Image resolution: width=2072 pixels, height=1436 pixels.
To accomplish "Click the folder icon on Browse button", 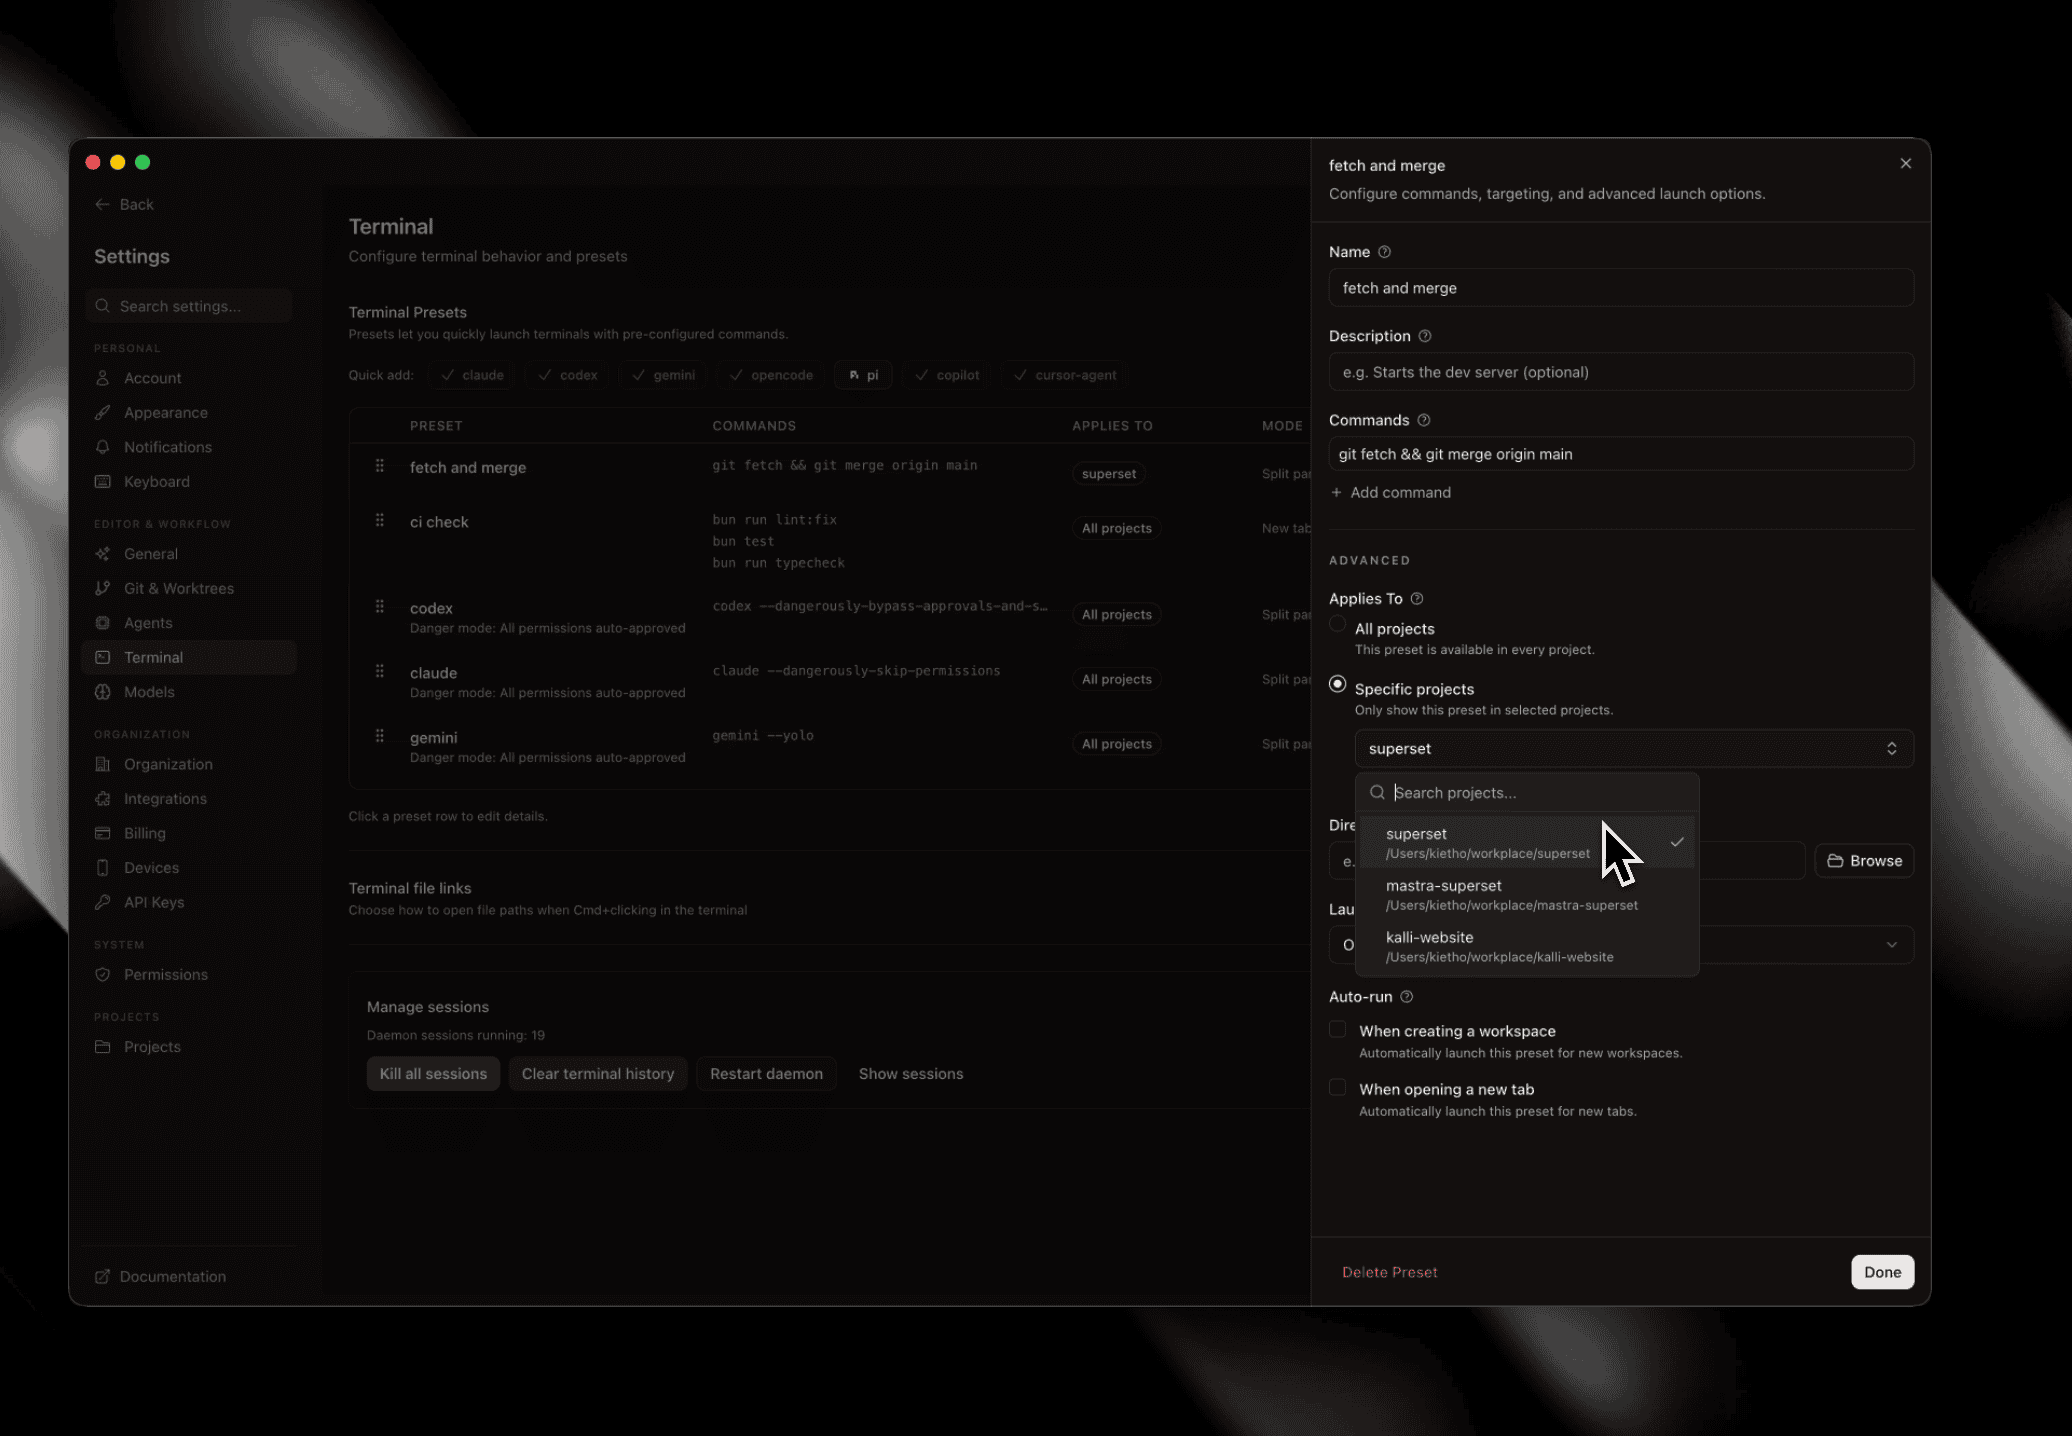I will tap(1835, 861).
